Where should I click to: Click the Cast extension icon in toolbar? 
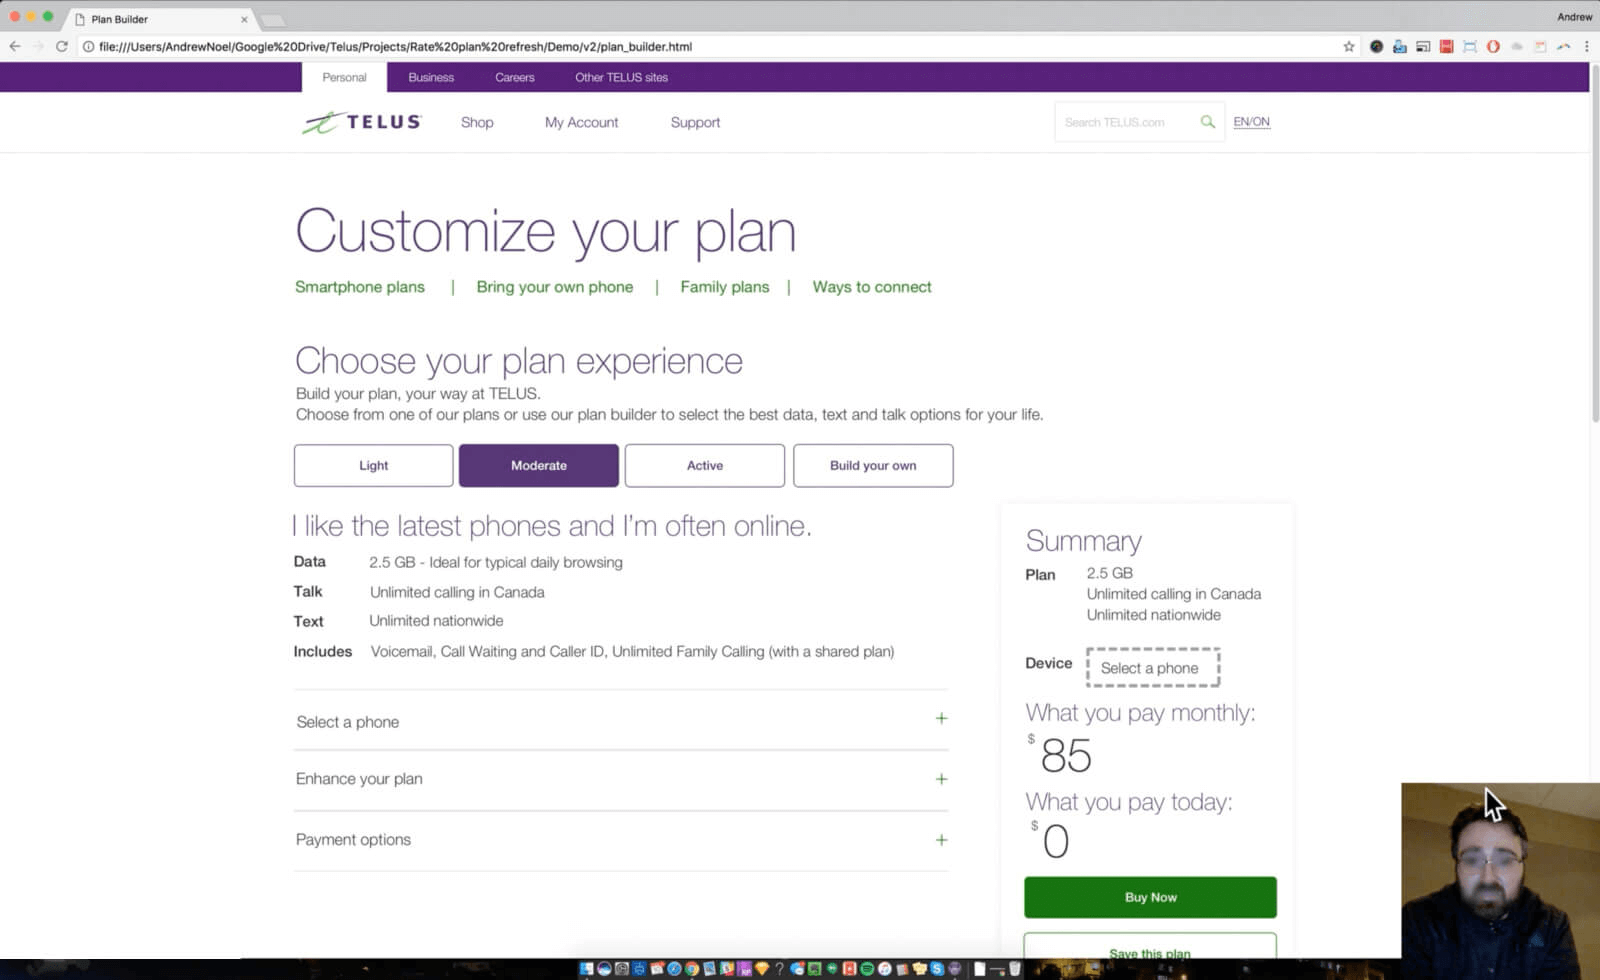(1423, 46)
